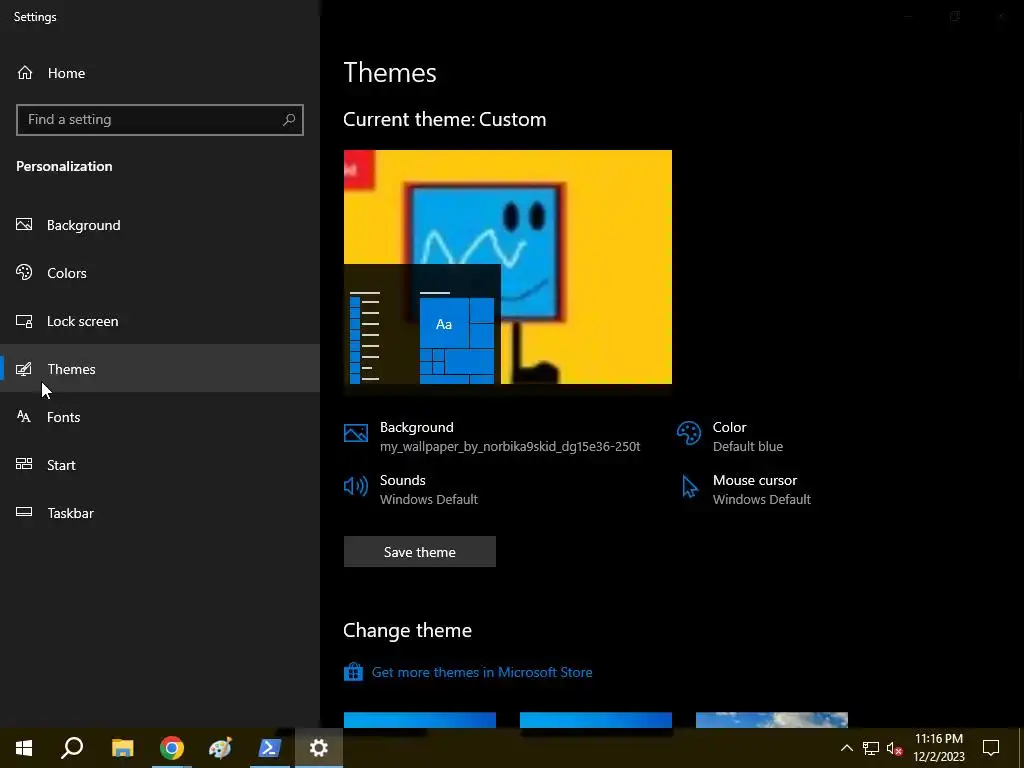The width and height of the screenshot is (1024, 768).
Task: Click the Find a setting search field
Action: click(x=160, y=120)
